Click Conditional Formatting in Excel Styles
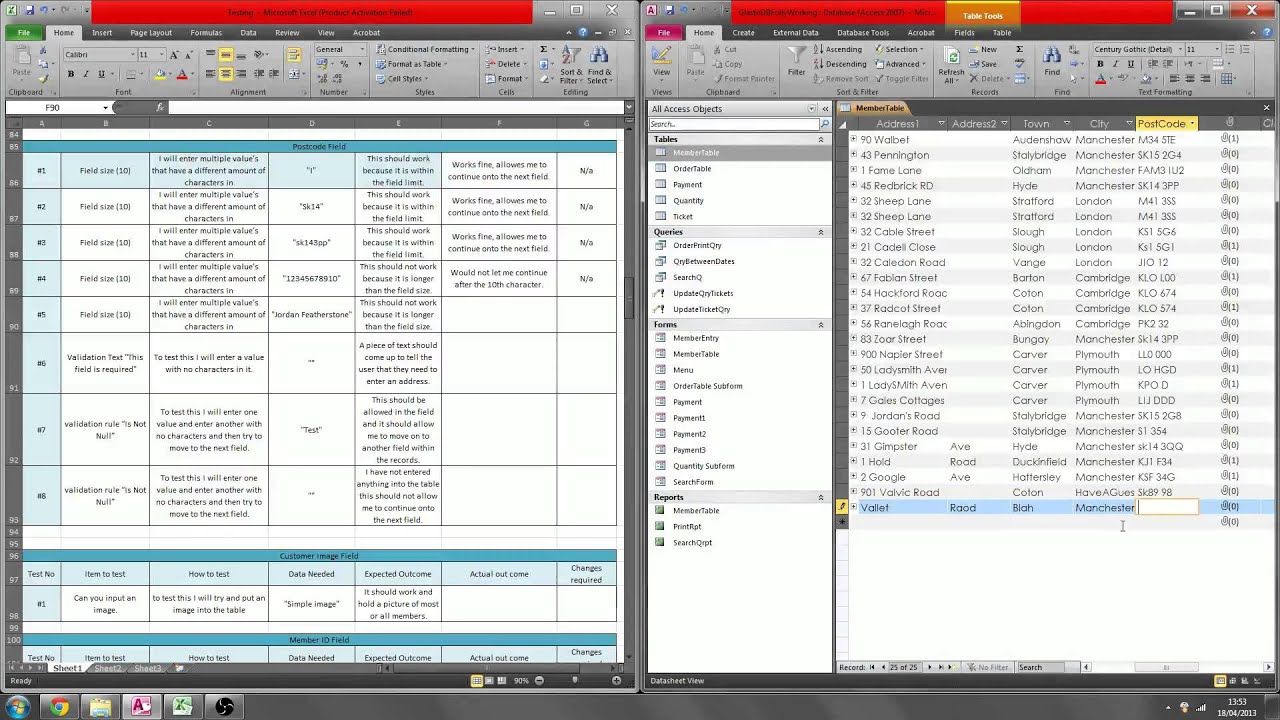 coord(423,49)
